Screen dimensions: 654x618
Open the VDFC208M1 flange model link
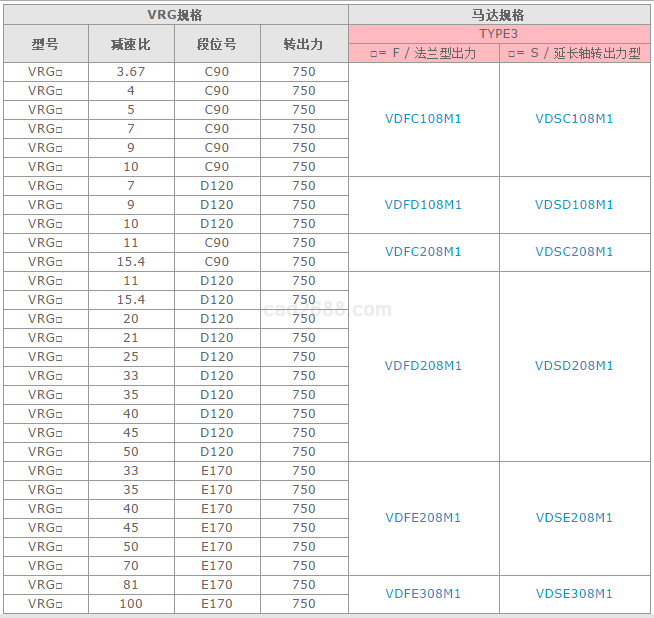423,252
